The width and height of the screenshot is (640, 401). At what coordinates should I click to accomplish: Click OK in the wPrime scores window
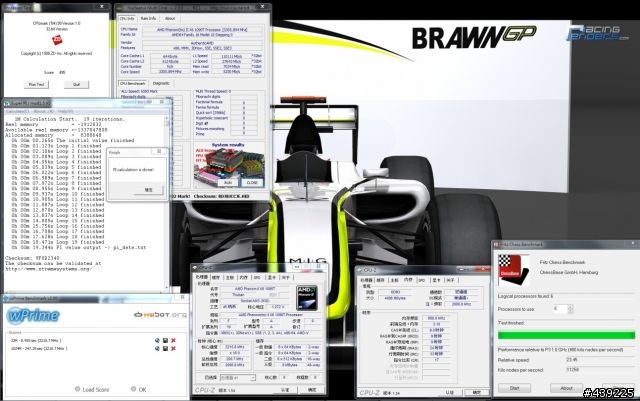pyautogui.click(x=139, y=390)
